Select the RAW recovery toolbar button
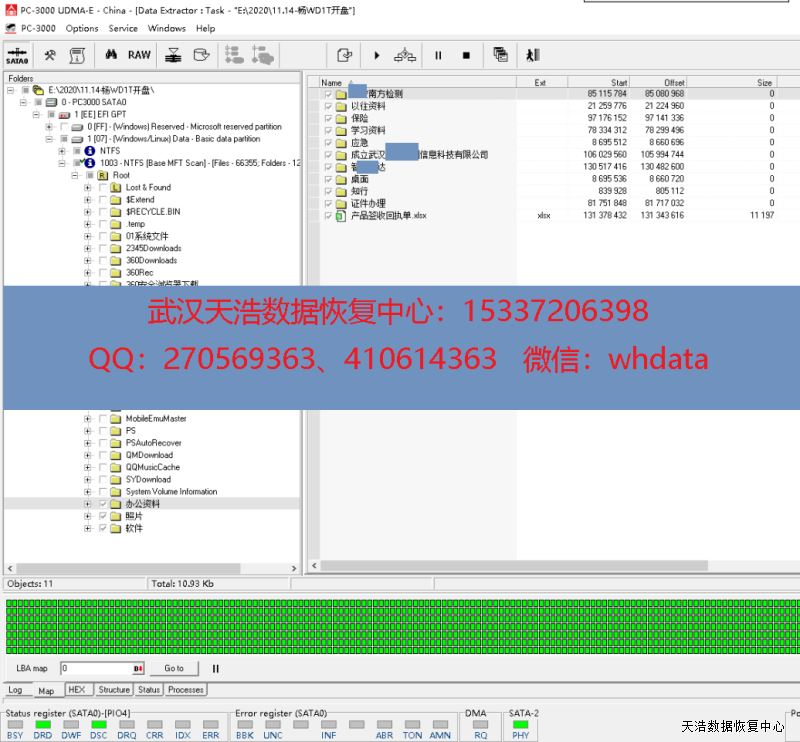The width and height of the screenshot is (800, 742). coord(139,55)
